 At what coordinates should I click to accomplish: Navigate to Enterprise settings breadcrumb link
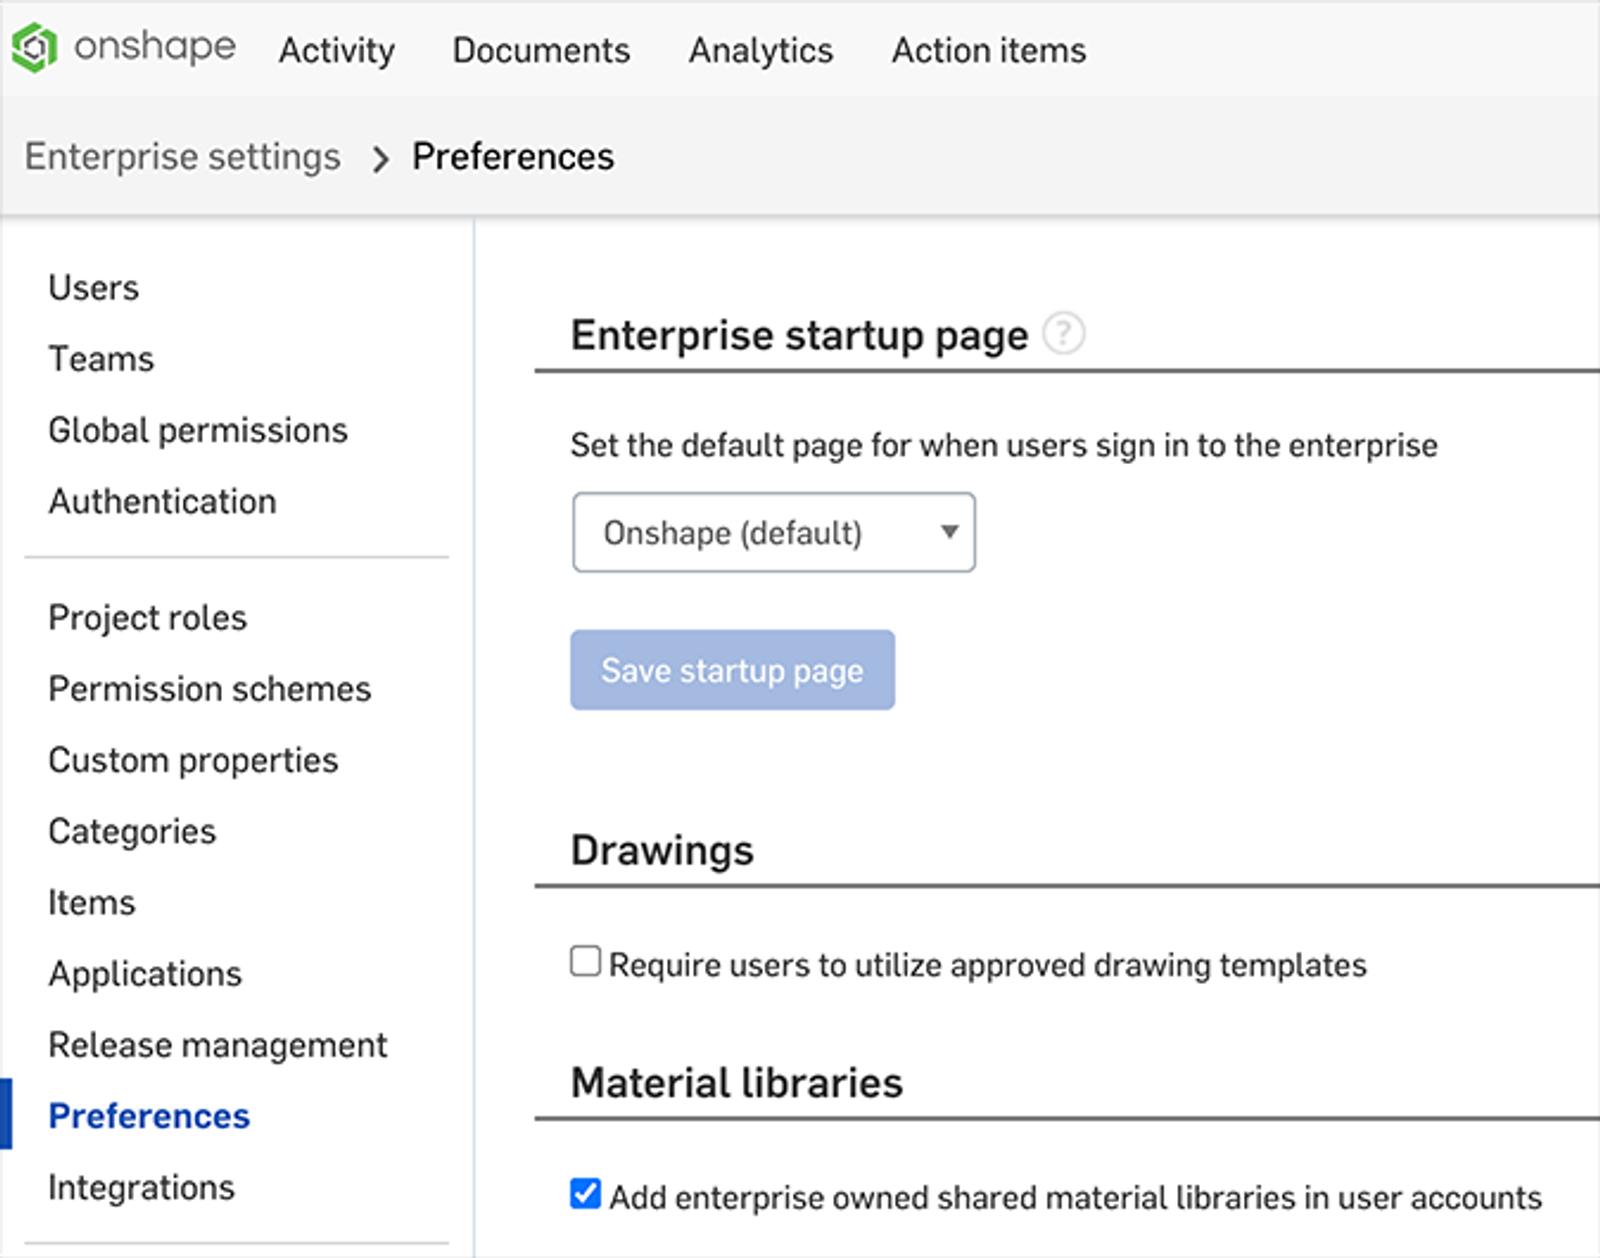[182, 157]
